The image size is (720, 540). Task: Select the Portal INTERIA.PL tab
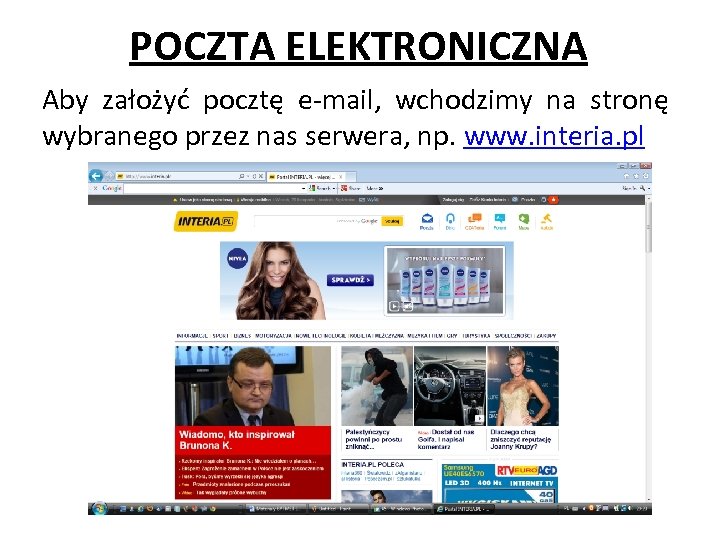coord(306,177)
